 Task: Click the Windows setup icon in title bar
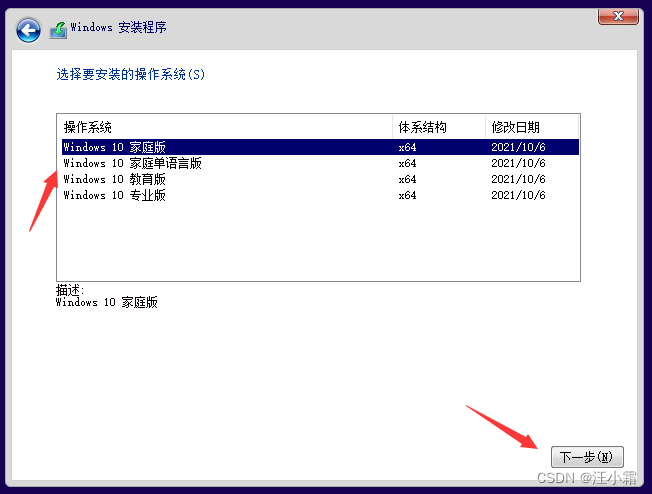point(58,30)
